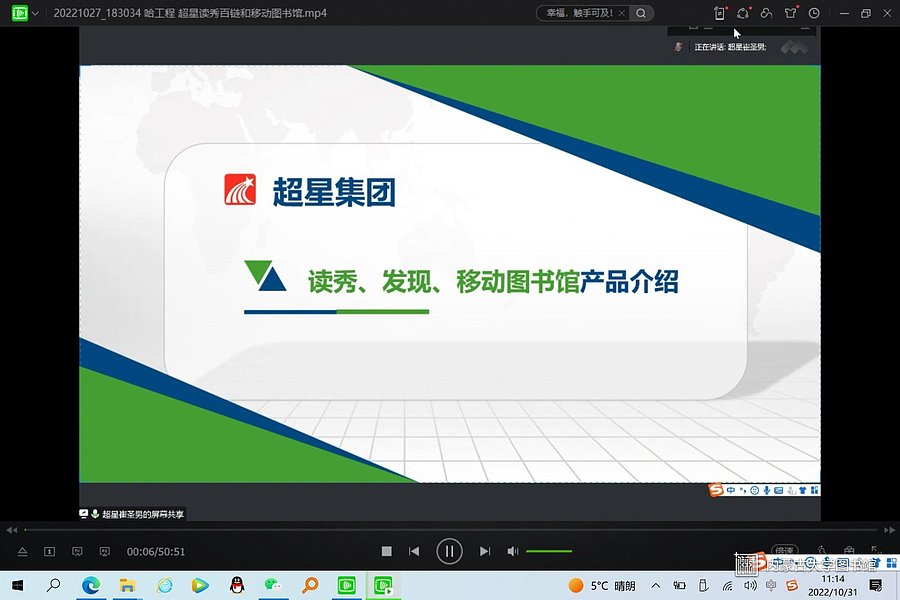Image resolution: width=900 pixels, height=600 pixels.
Task: Click the circular sync icon in title bar
Action: tap(743, 13)
